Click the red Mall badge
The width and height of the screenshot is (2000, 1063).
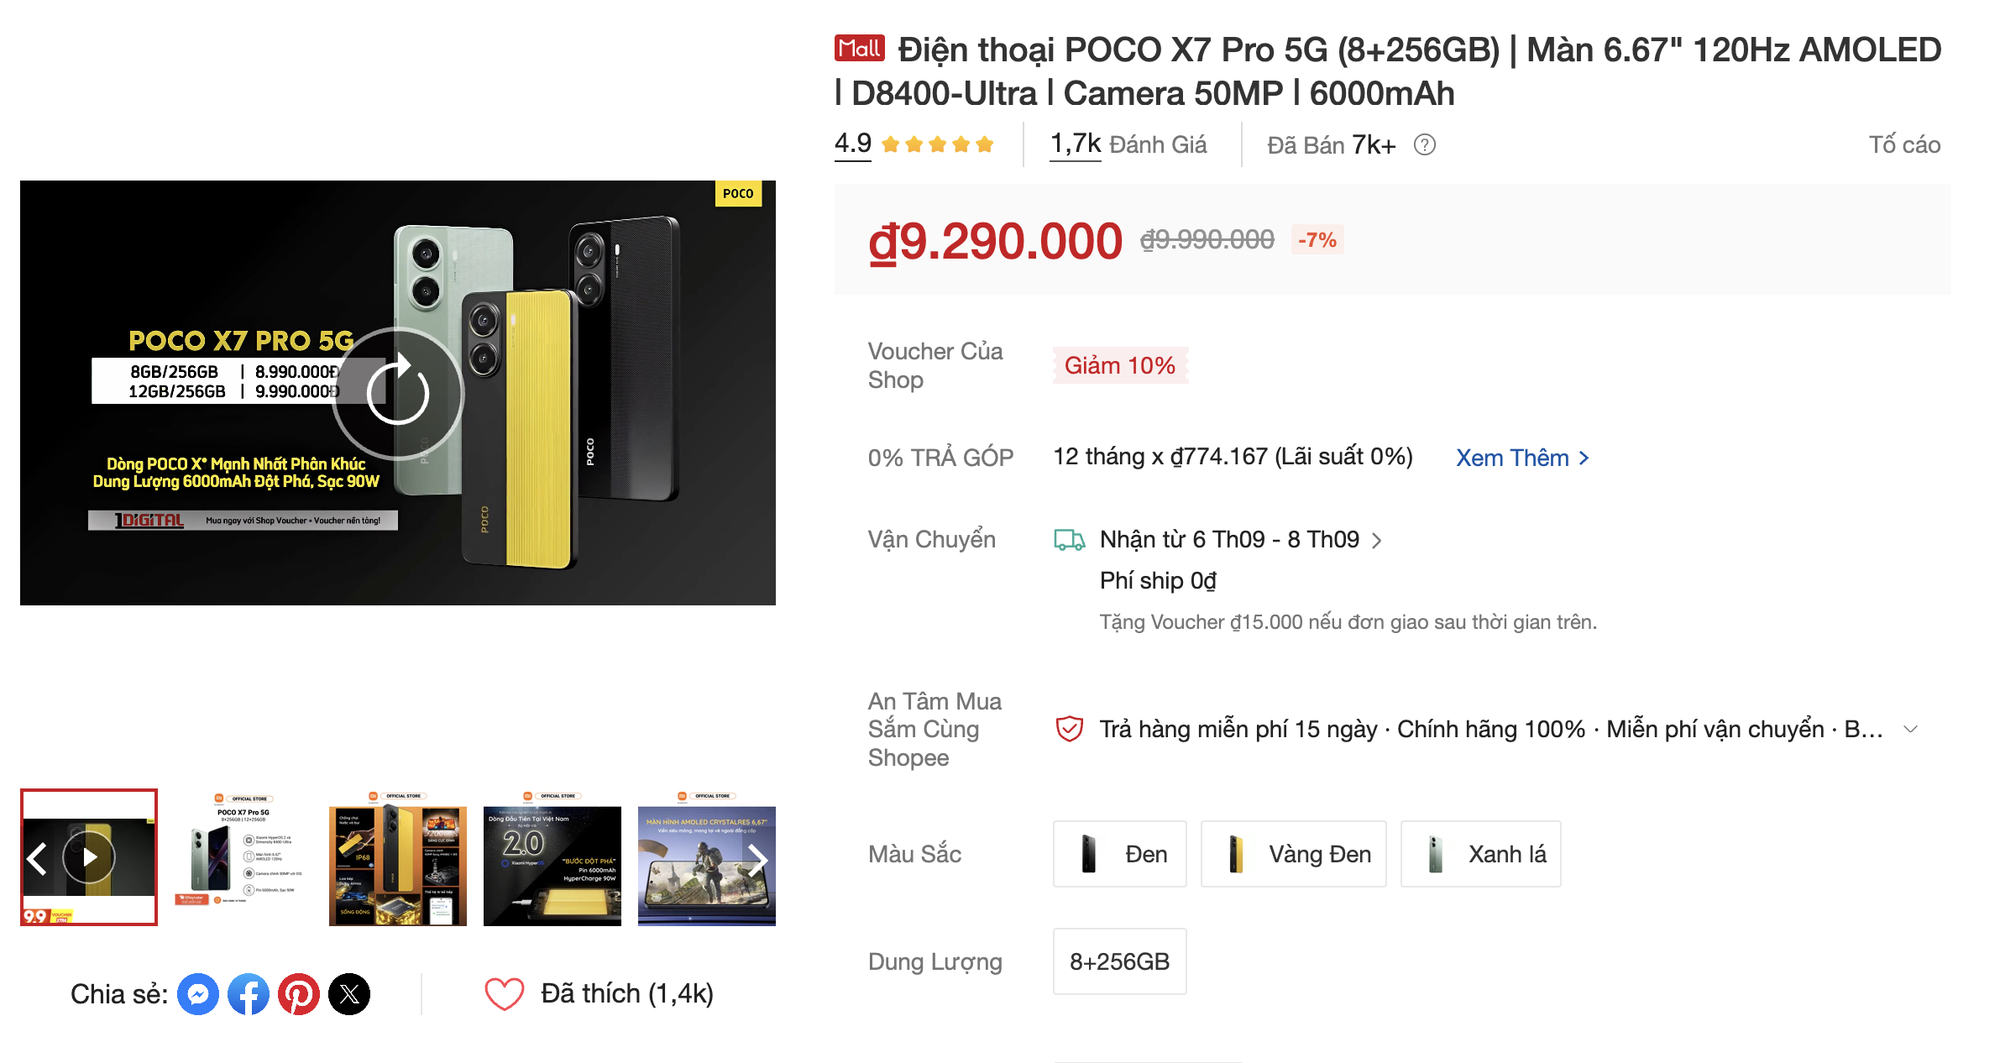[x=858, y=47]
